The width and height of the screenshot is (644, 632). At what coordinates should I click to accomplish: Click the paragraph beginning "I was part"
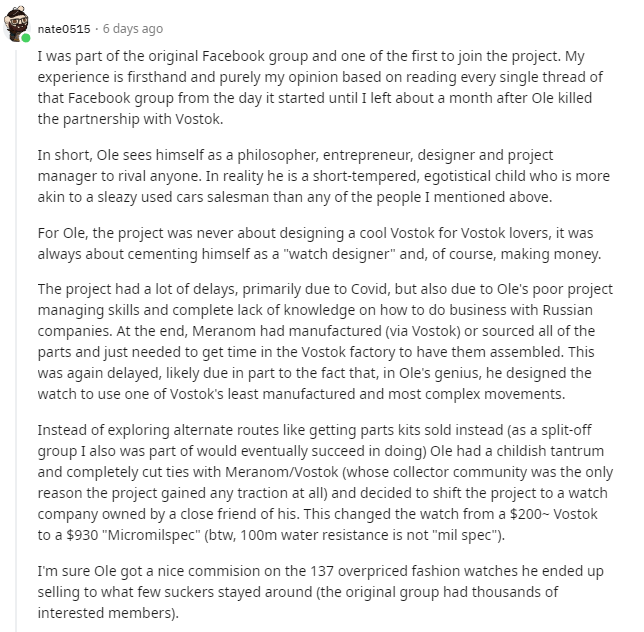(x=318, y=87)
